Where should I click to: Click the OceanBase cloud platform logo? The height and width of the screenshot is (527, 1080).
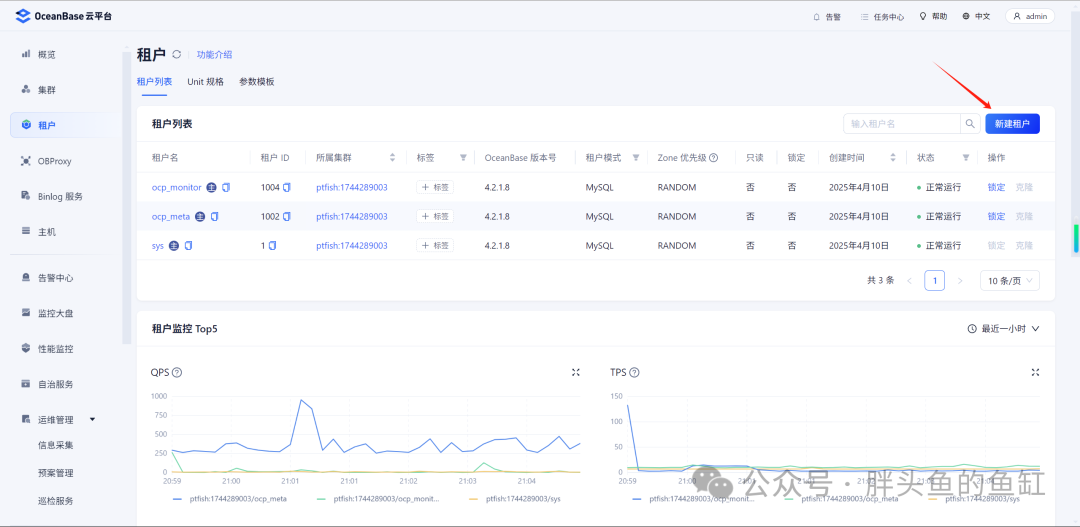tap(63, 16)
